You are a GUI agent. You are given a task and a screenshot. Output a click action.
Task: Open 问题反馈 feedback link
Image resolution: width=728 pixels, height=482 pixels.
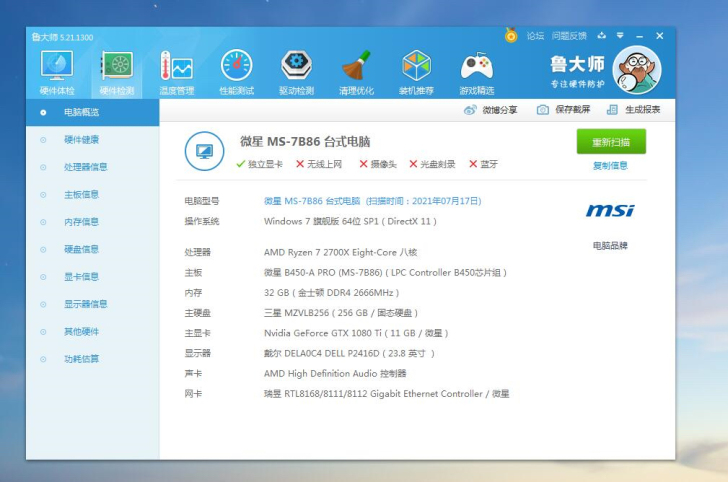[569, 36]
